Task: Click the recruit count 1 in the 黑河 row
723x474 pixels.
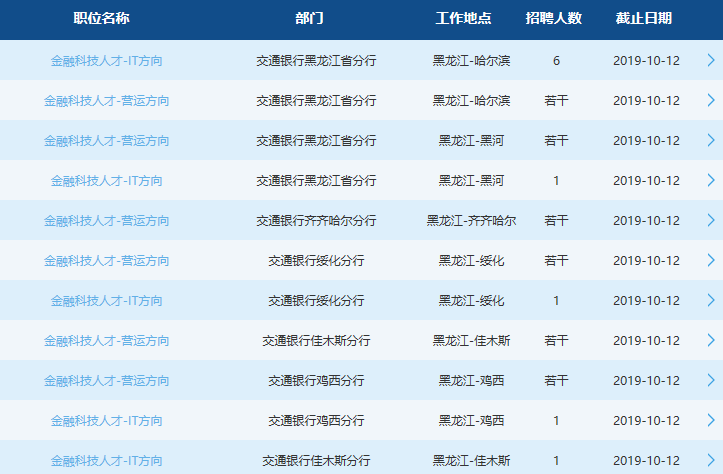Action: 556,181
